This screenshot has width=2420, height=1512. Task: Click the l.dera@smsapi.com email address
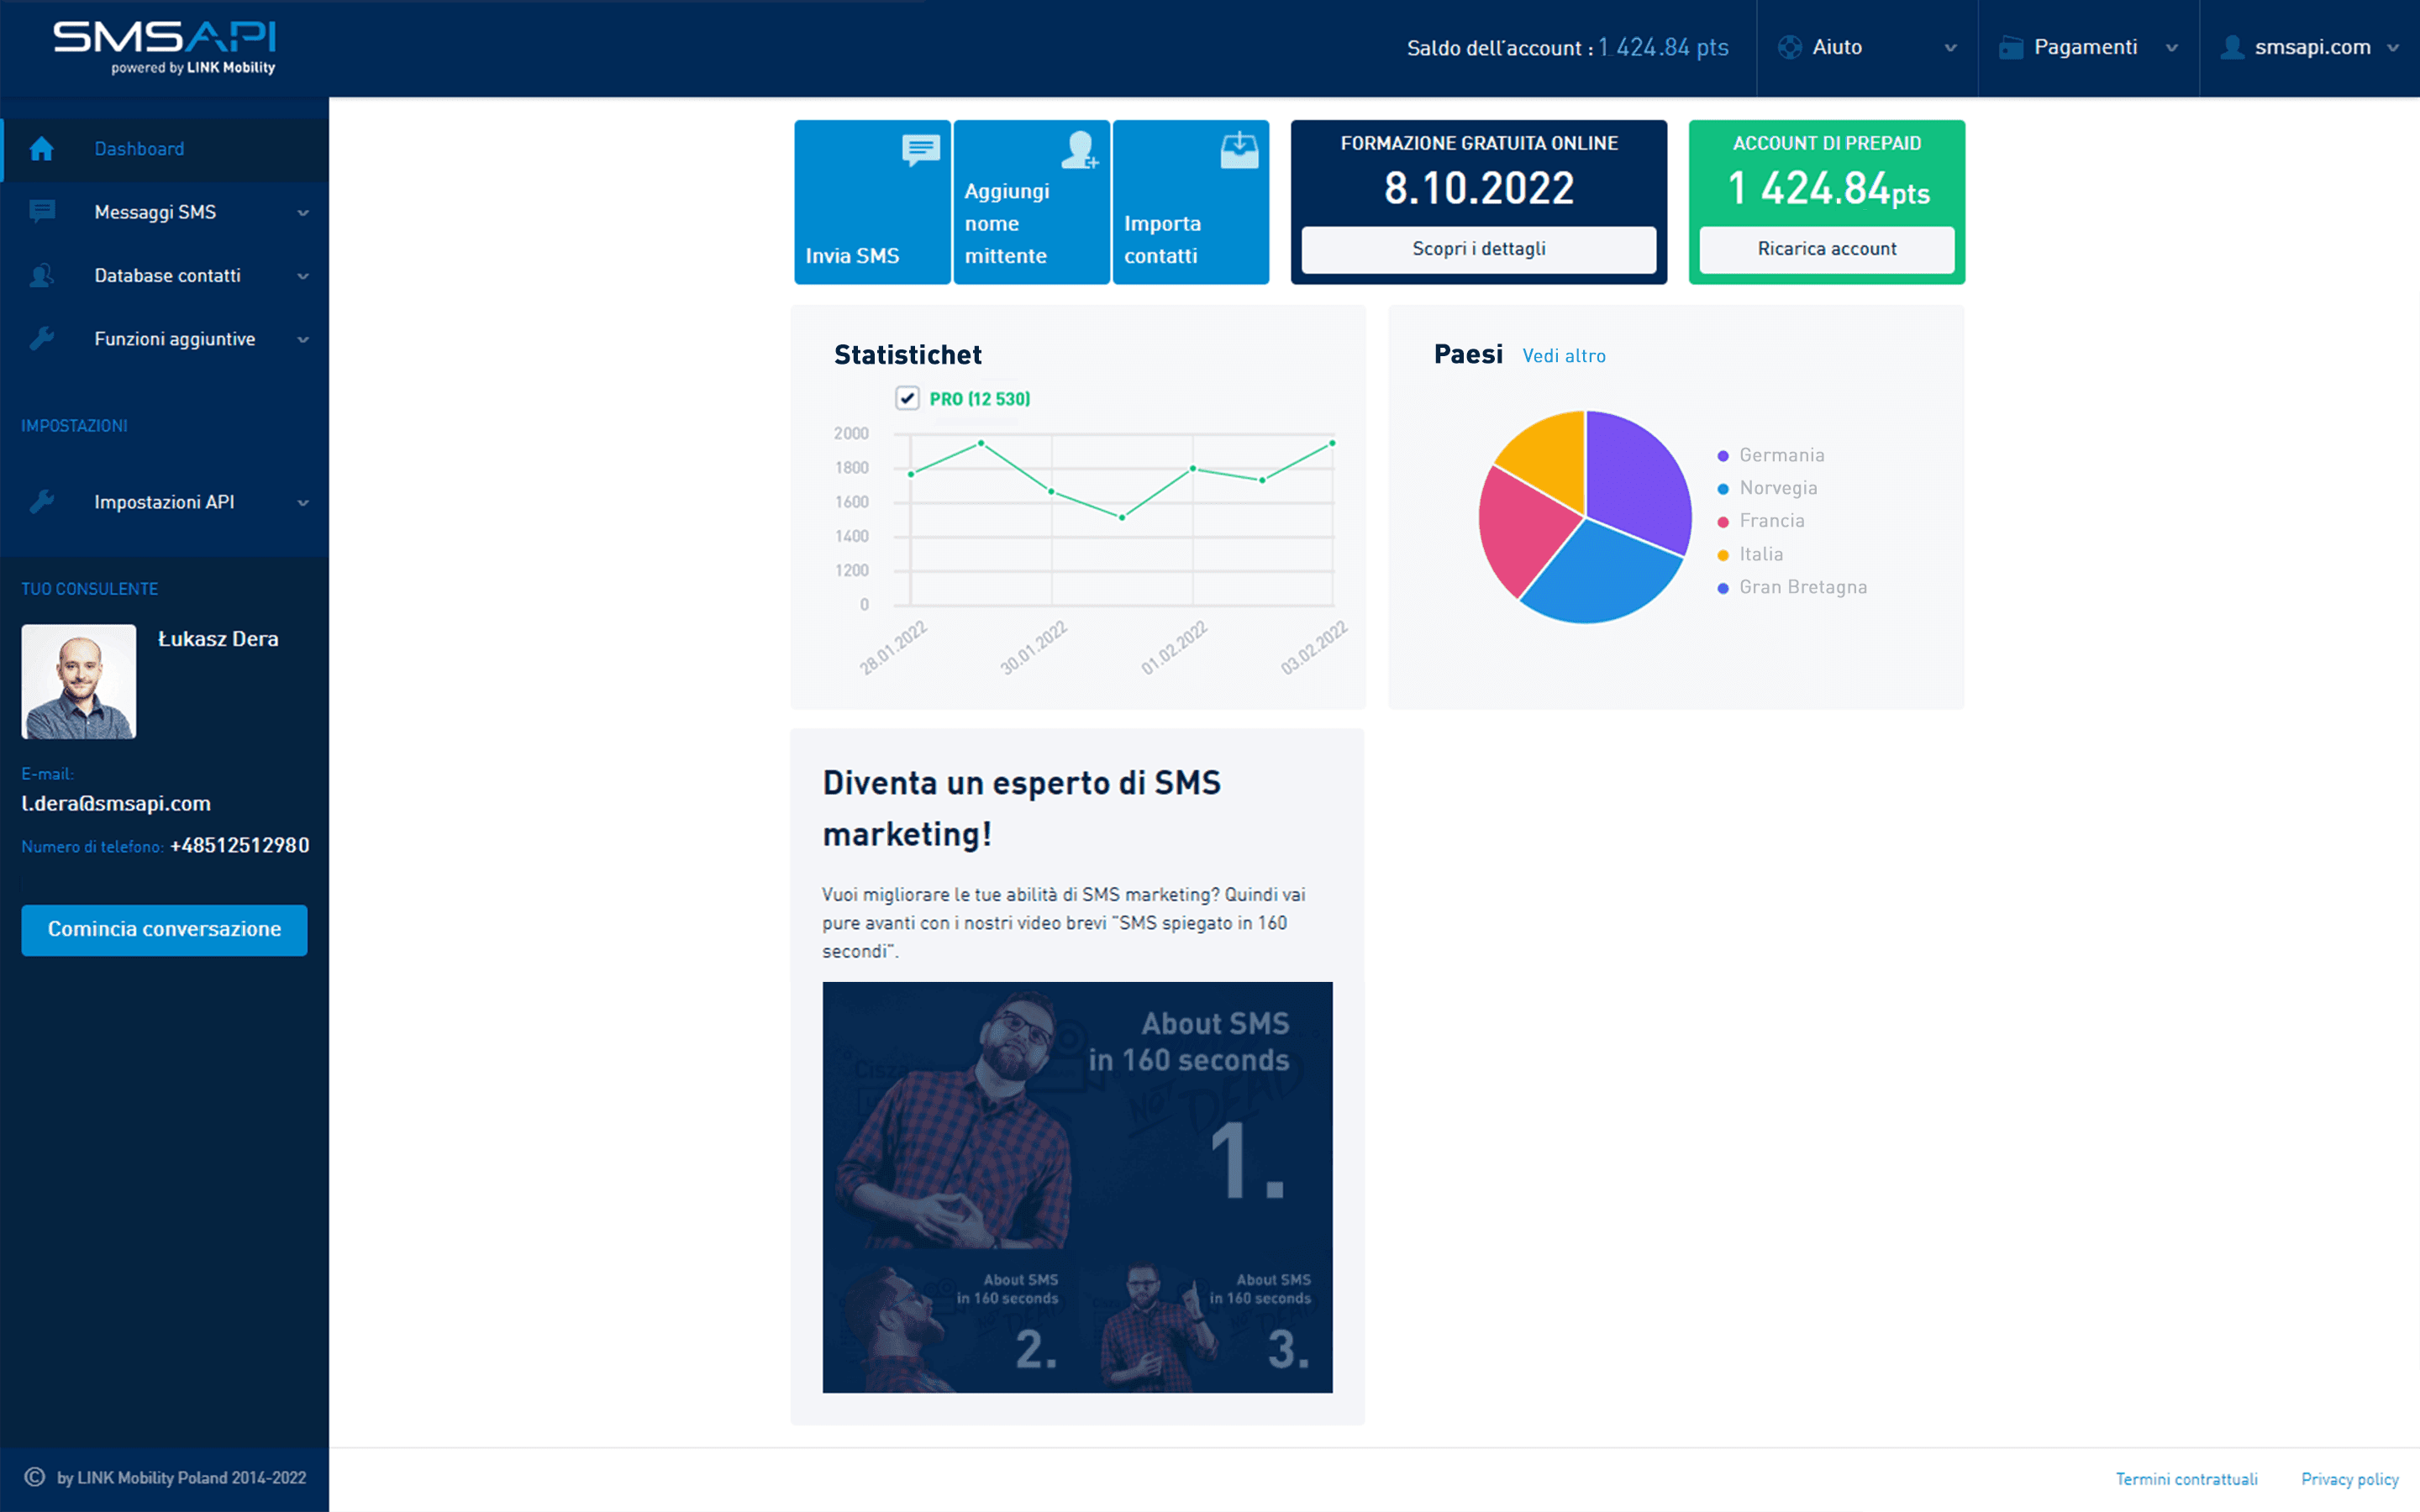click(x=116, y=803)
